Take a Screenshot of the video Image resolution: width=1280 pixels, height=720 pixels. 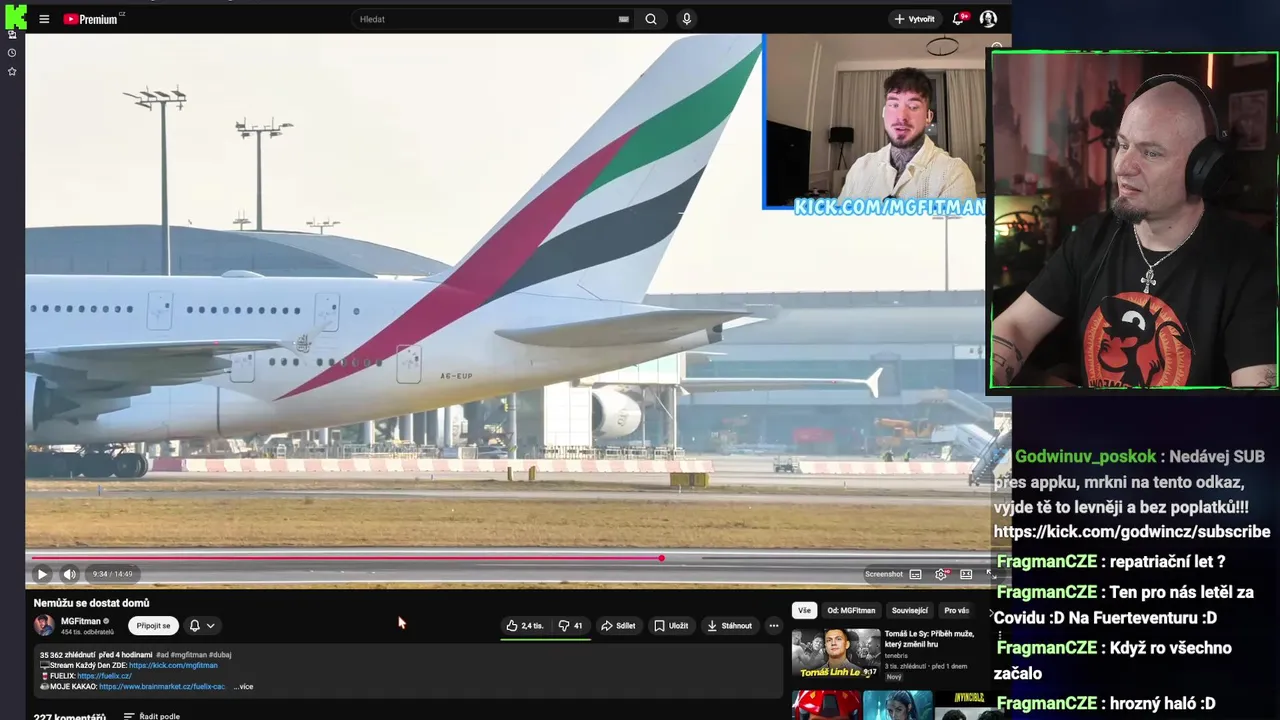click(x=884, y=574)
